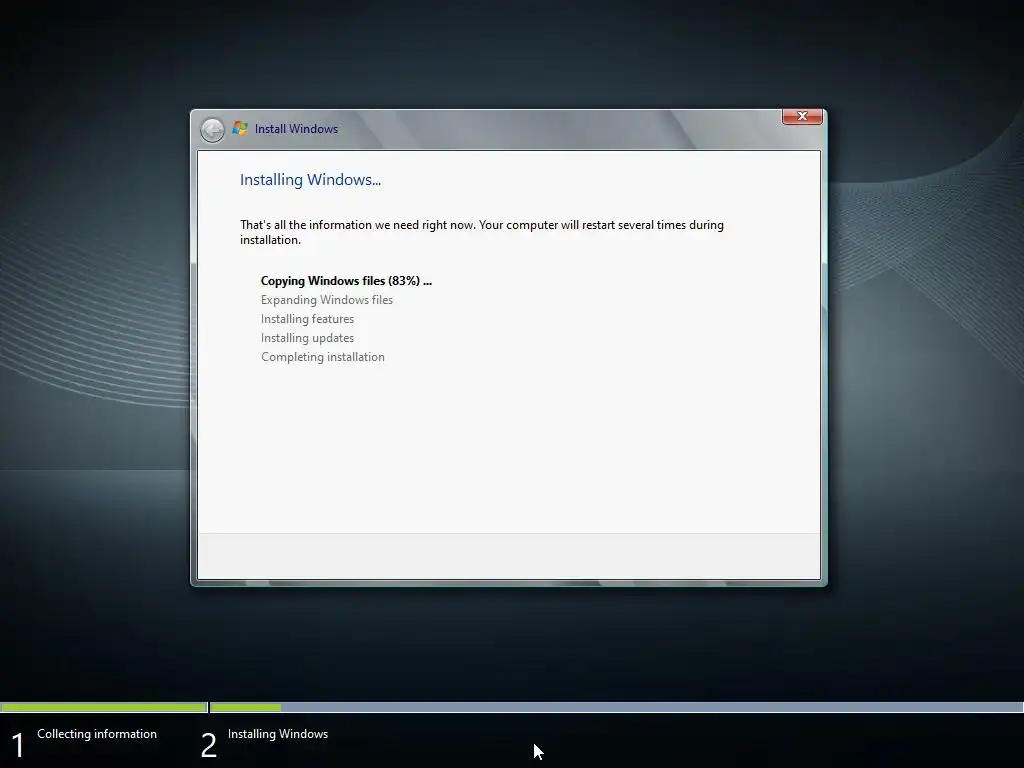Select the 'Installing updates' step

(307, 338)
